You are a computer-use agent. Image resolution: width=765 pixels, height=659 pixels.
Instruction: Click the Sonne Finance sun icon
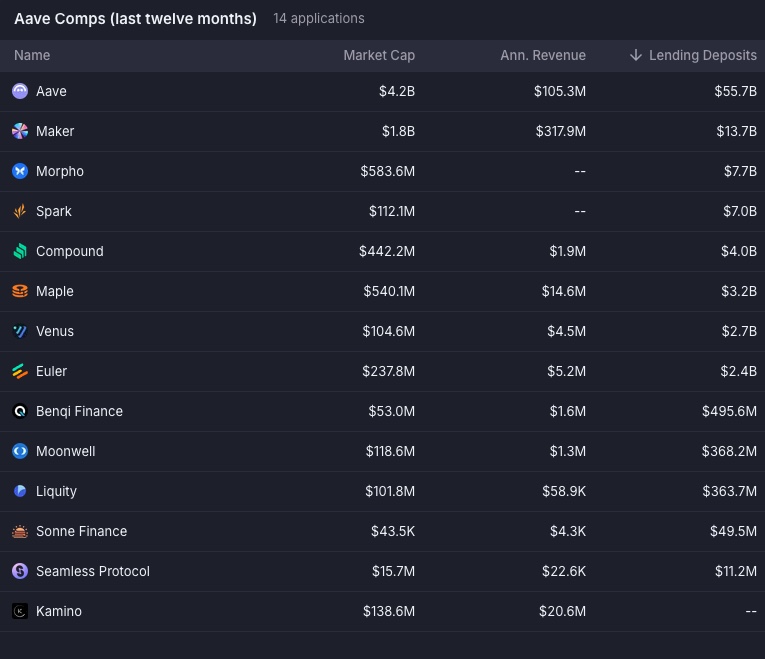tap(20, 531)
